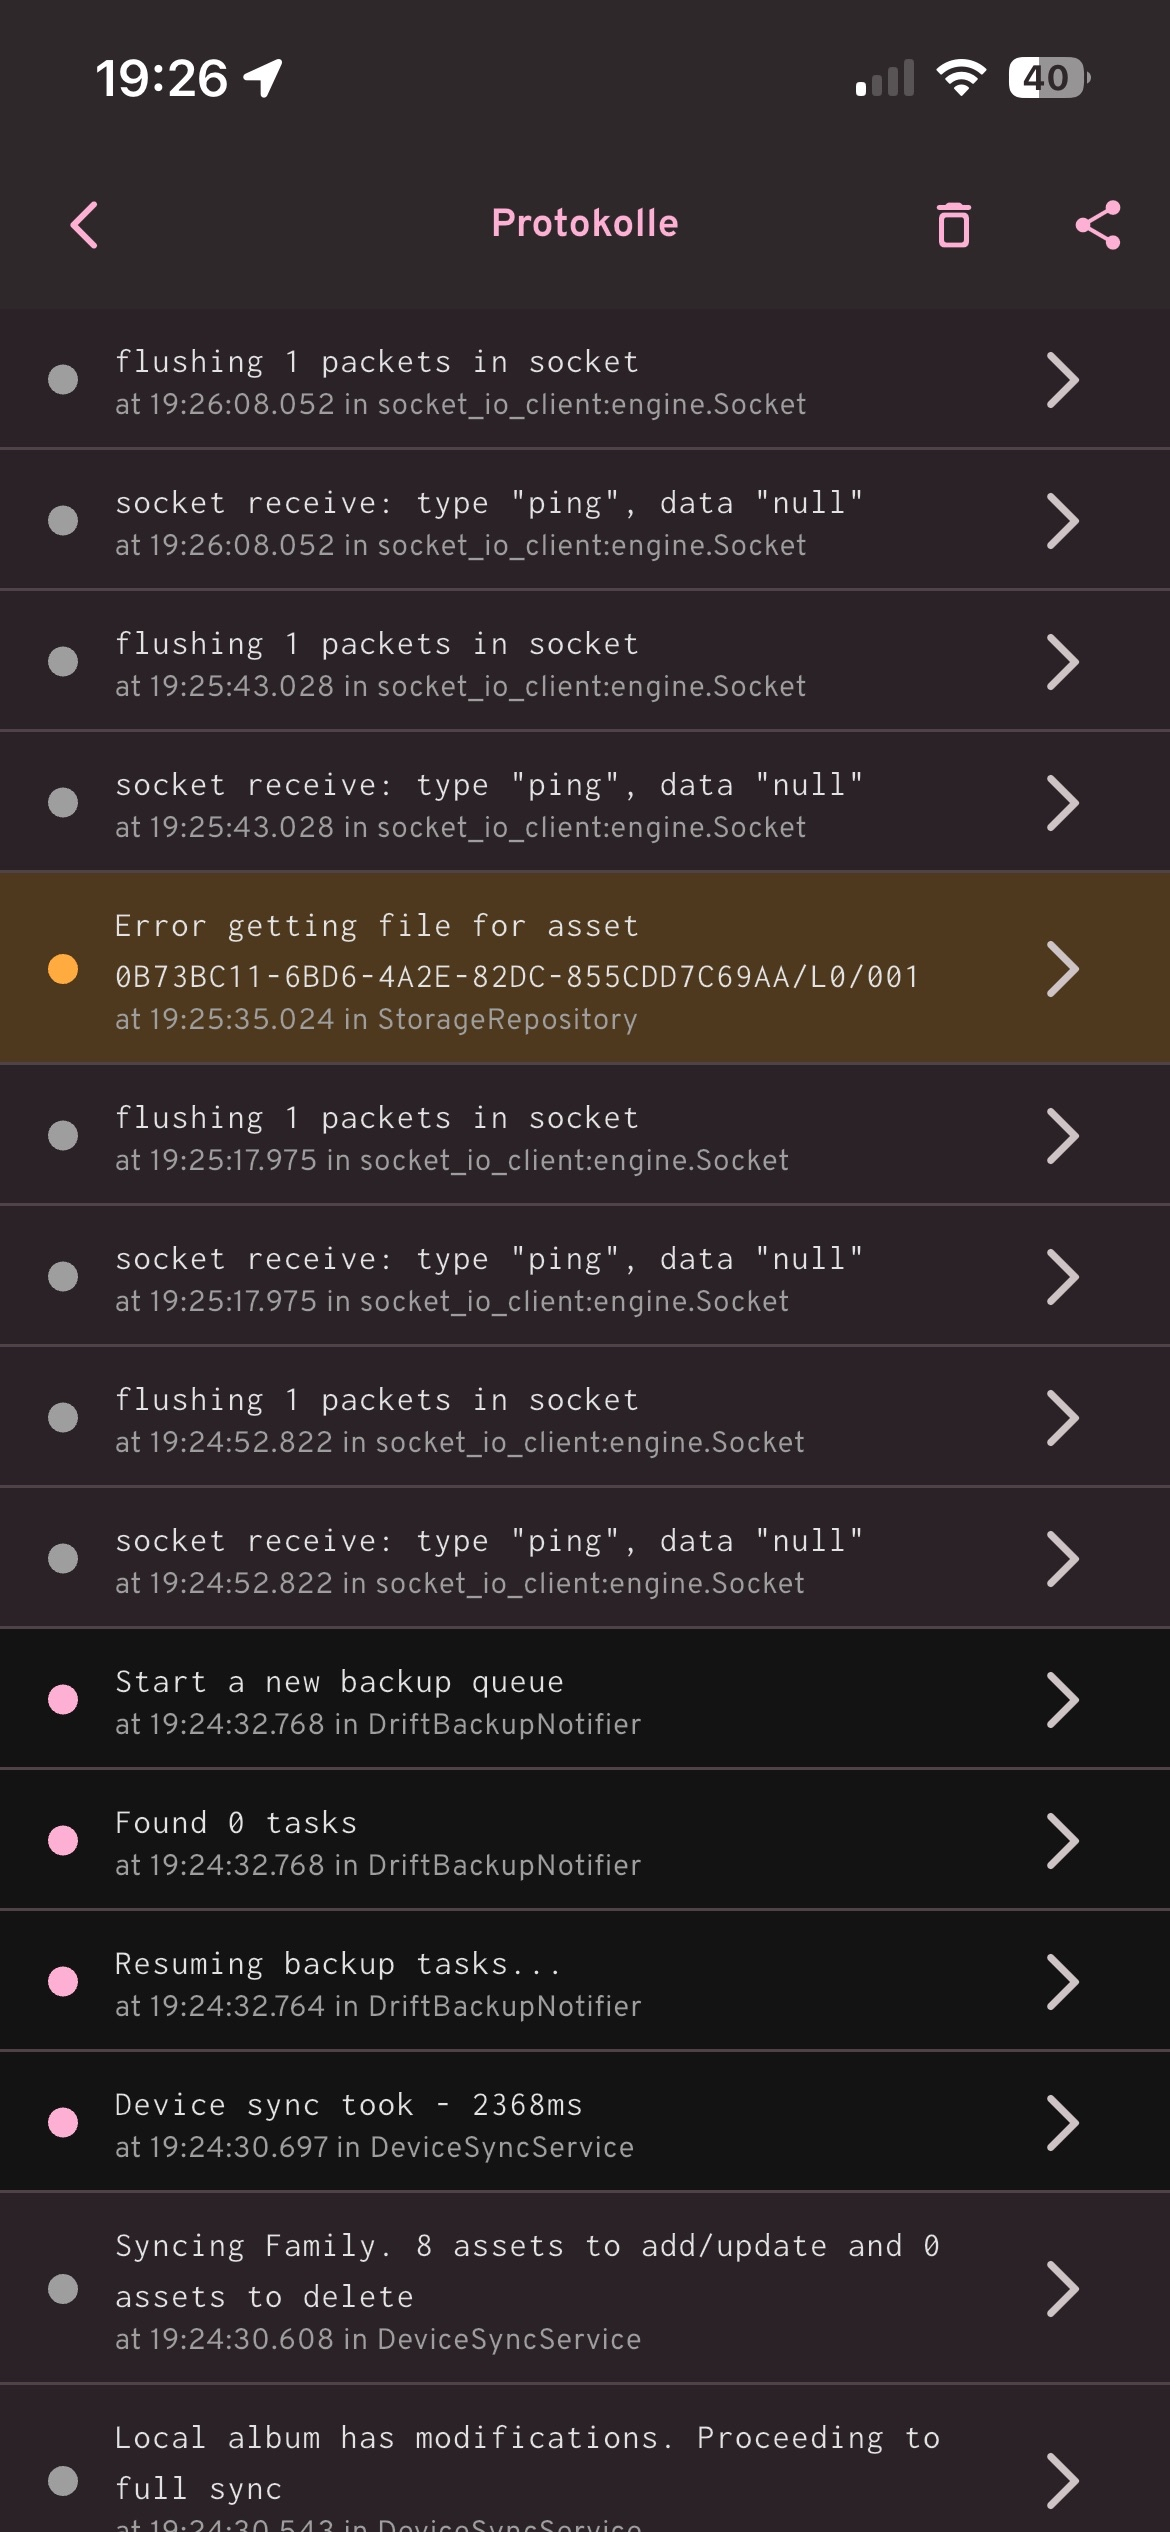Tap the back arrow icon
The width and height of the screenshot is (1170, 2532).
[85, 225]
